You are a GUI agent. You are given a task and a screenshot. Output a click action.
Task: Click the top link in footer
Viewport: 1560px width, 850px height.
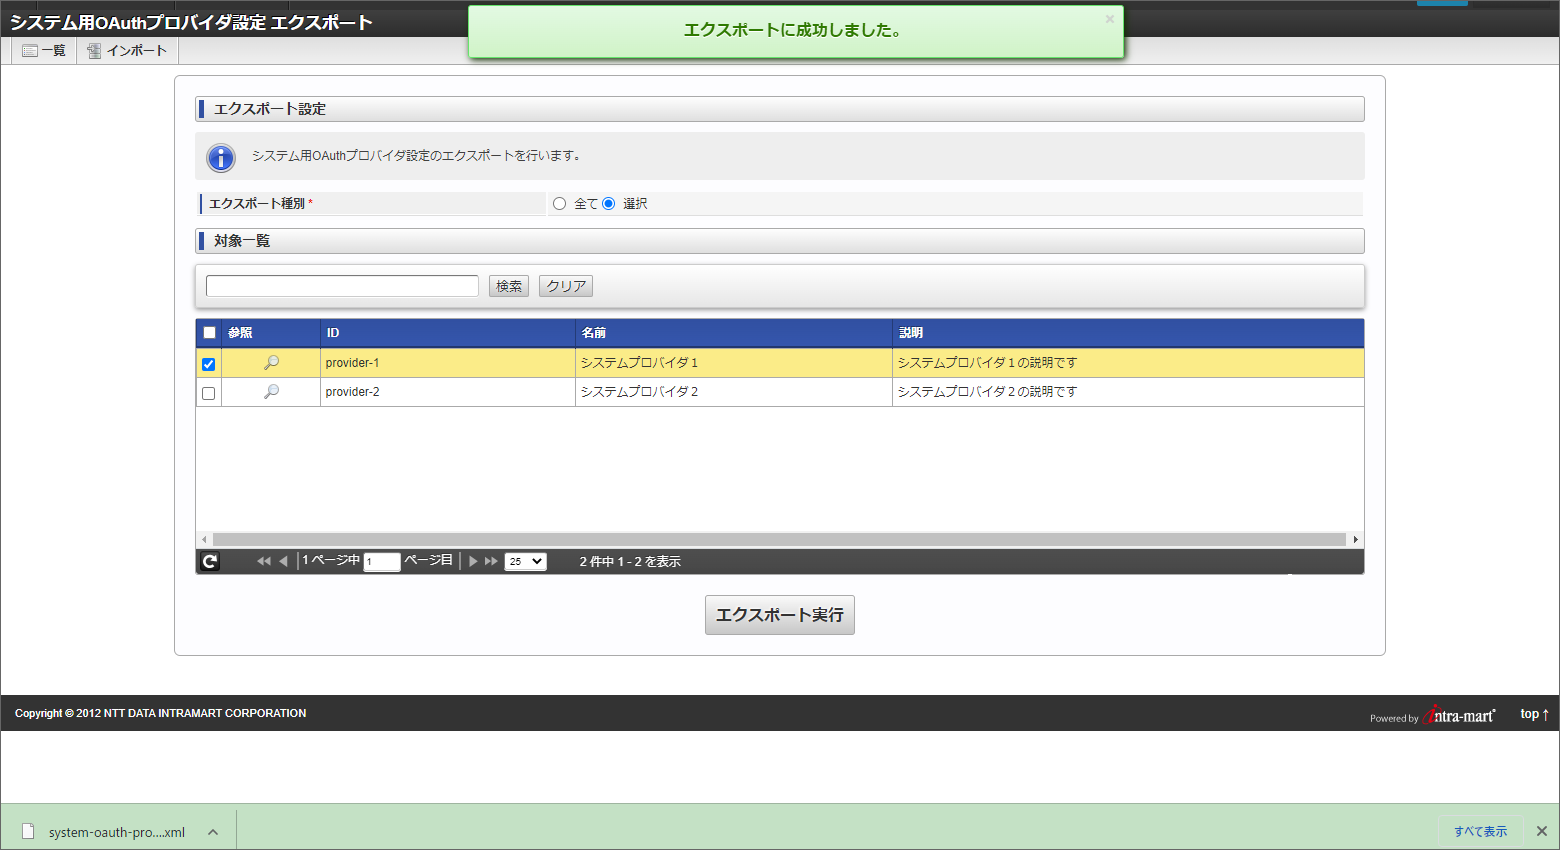pyautogui.click(x=1534, y=714)
